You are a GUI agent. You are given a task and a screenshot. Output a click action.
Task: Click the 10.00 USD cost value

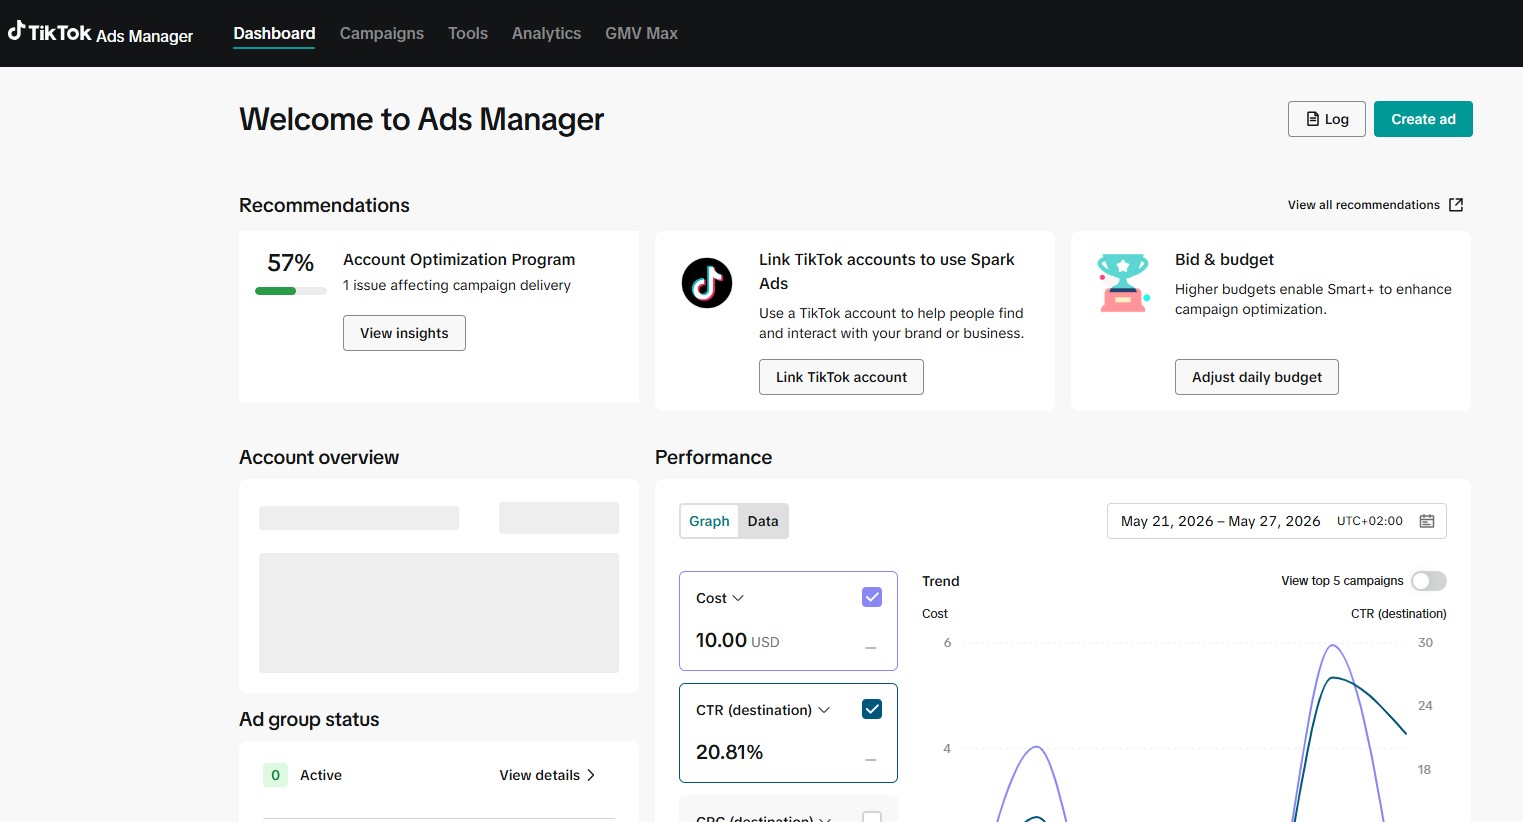click(x=737, y=640)
